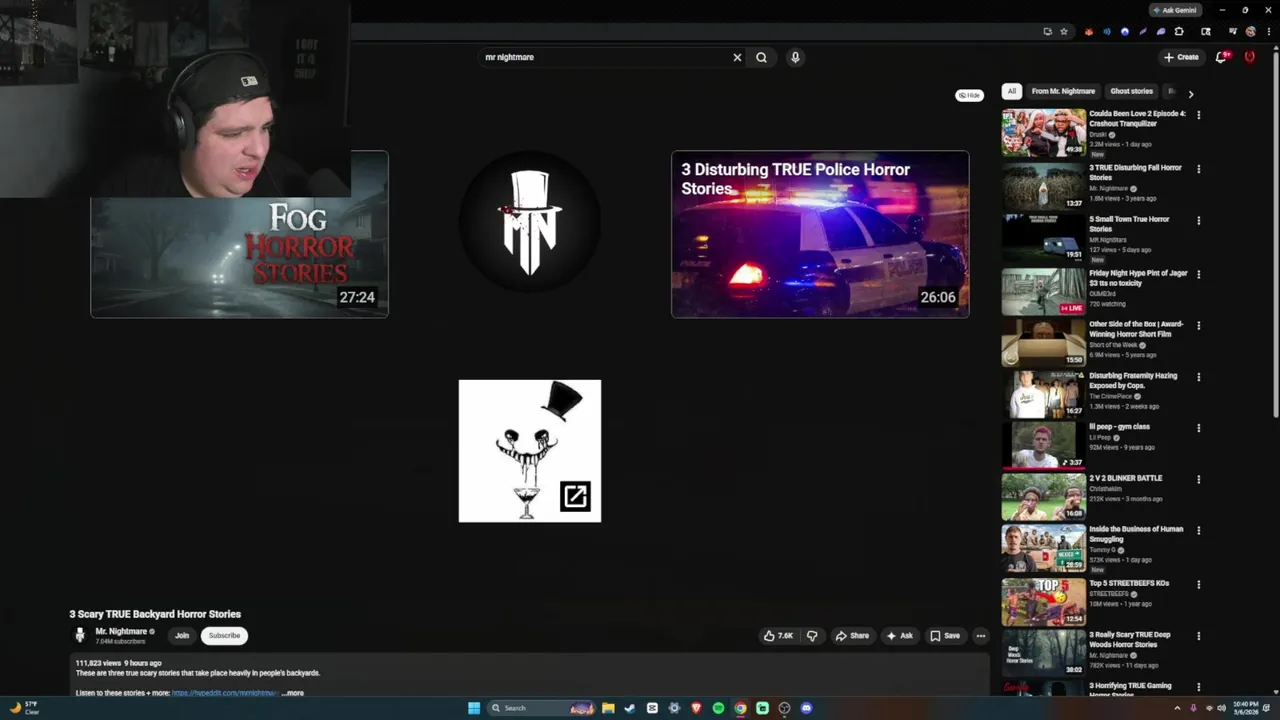1280x720 pixels.
Task: Click the YouTube search magnifier button
Action: (x=761, y=57)
